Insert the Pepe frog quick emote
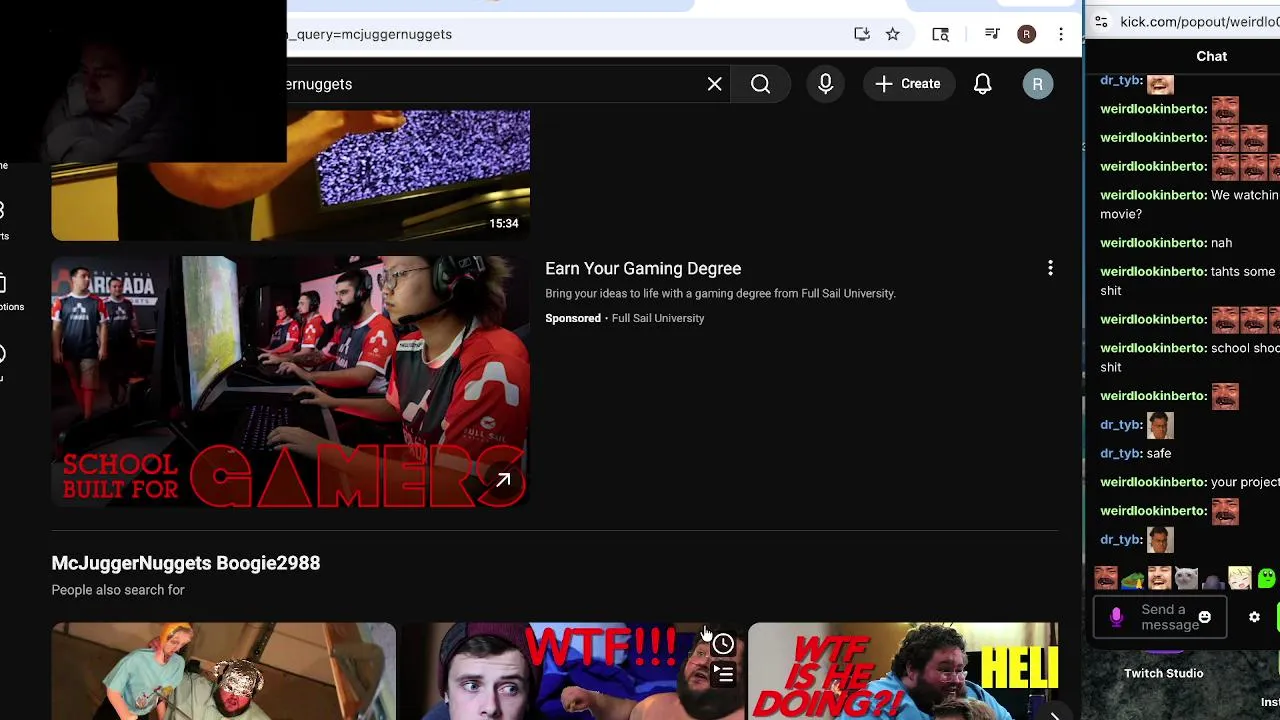This screenshot has height=720, width=1280. tap(1132, 578)
